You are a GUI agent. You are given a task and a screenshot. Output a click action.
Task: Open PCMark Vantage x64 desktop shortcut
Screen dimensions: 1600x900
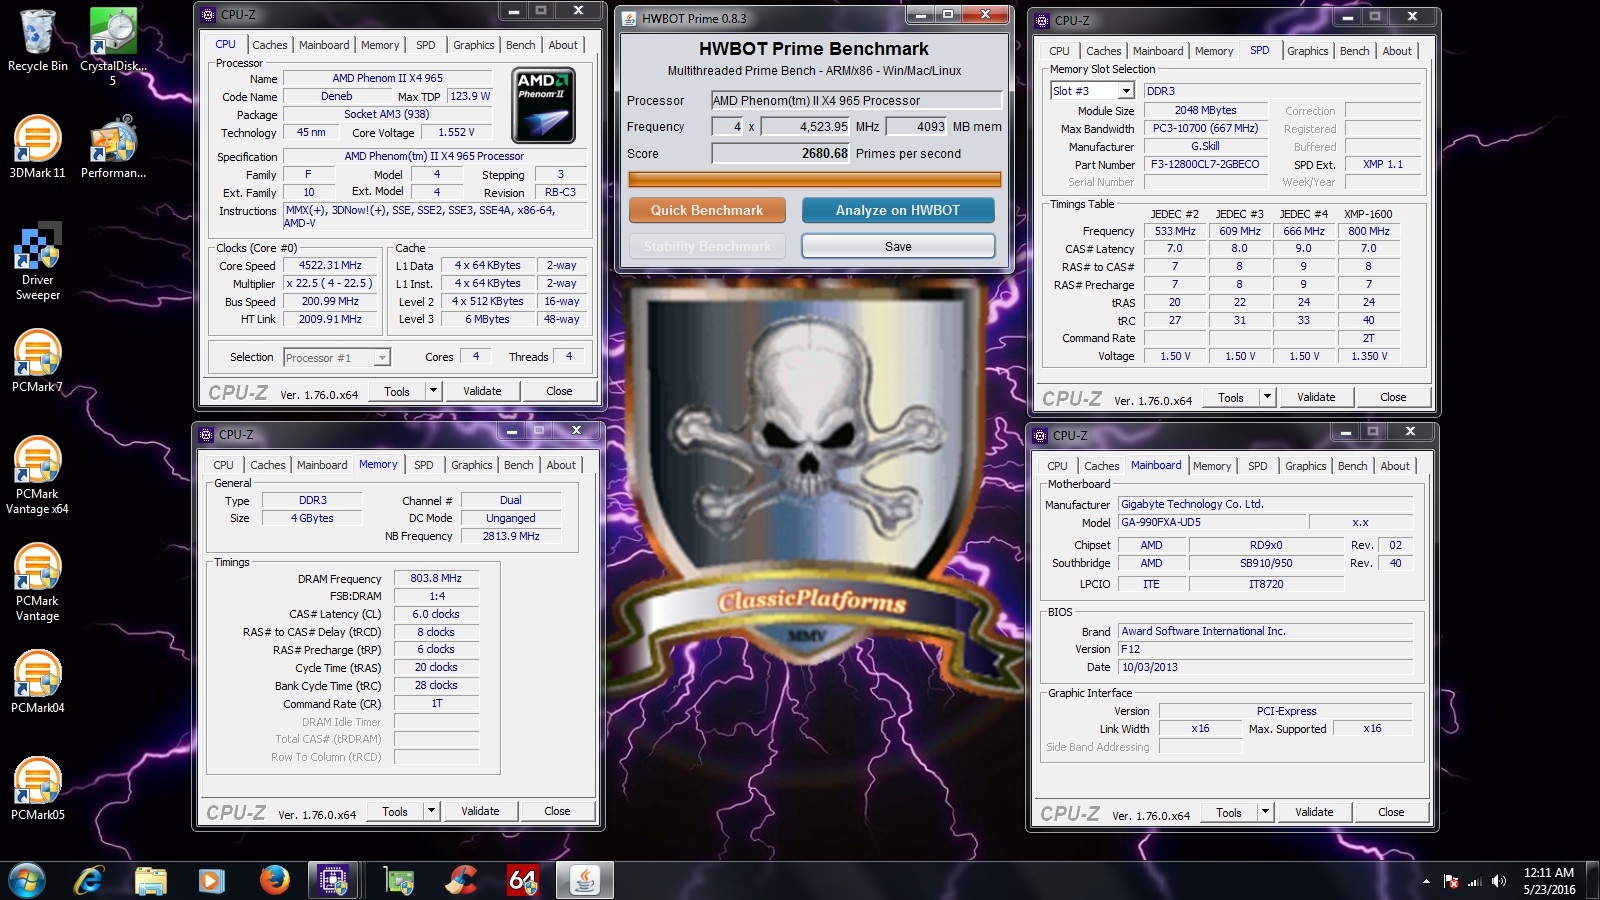(37, 476)
